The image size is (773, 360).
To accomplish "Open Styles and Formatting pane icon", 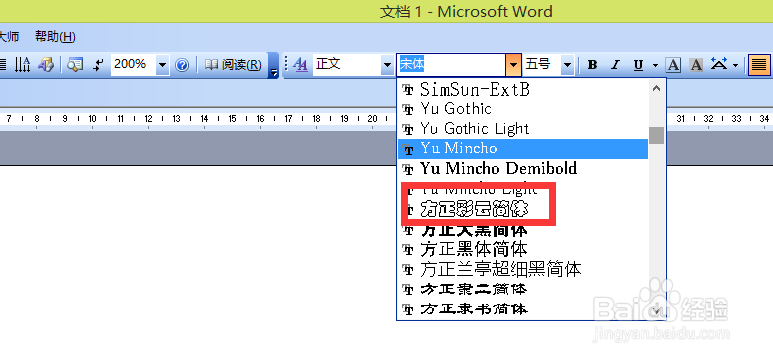I will 300,65.
